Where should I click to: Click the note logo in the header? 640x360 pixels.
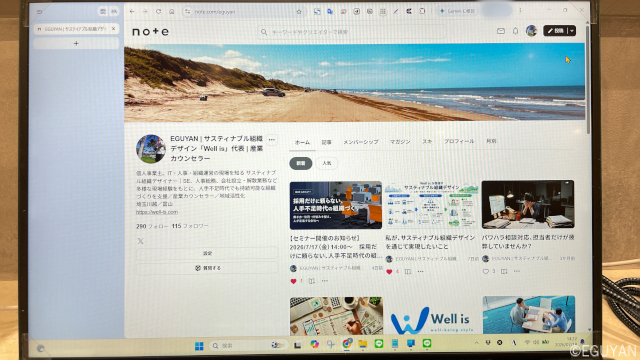[x=150, y=31]
